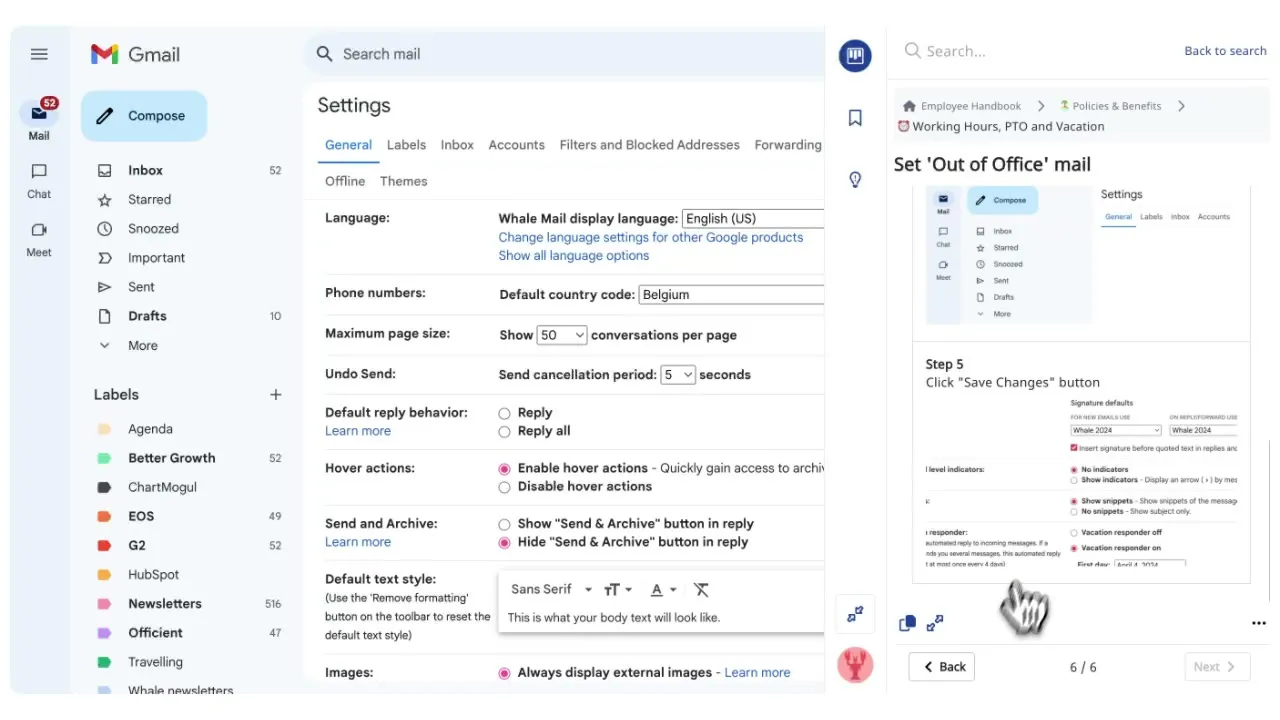The width and height of the screenshot is (1280, 720).
Task: Open the Gmail main menu hamburger icon
Action: coord(39,54)
